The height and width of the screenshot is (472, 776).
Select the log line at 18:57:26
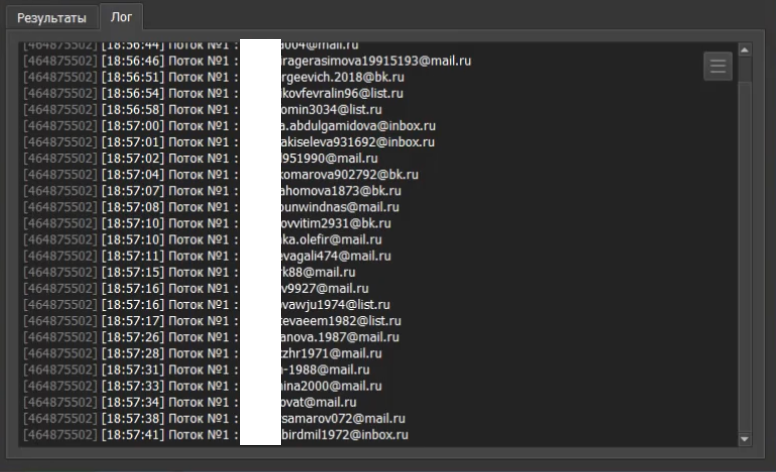[x=211, y=337]
